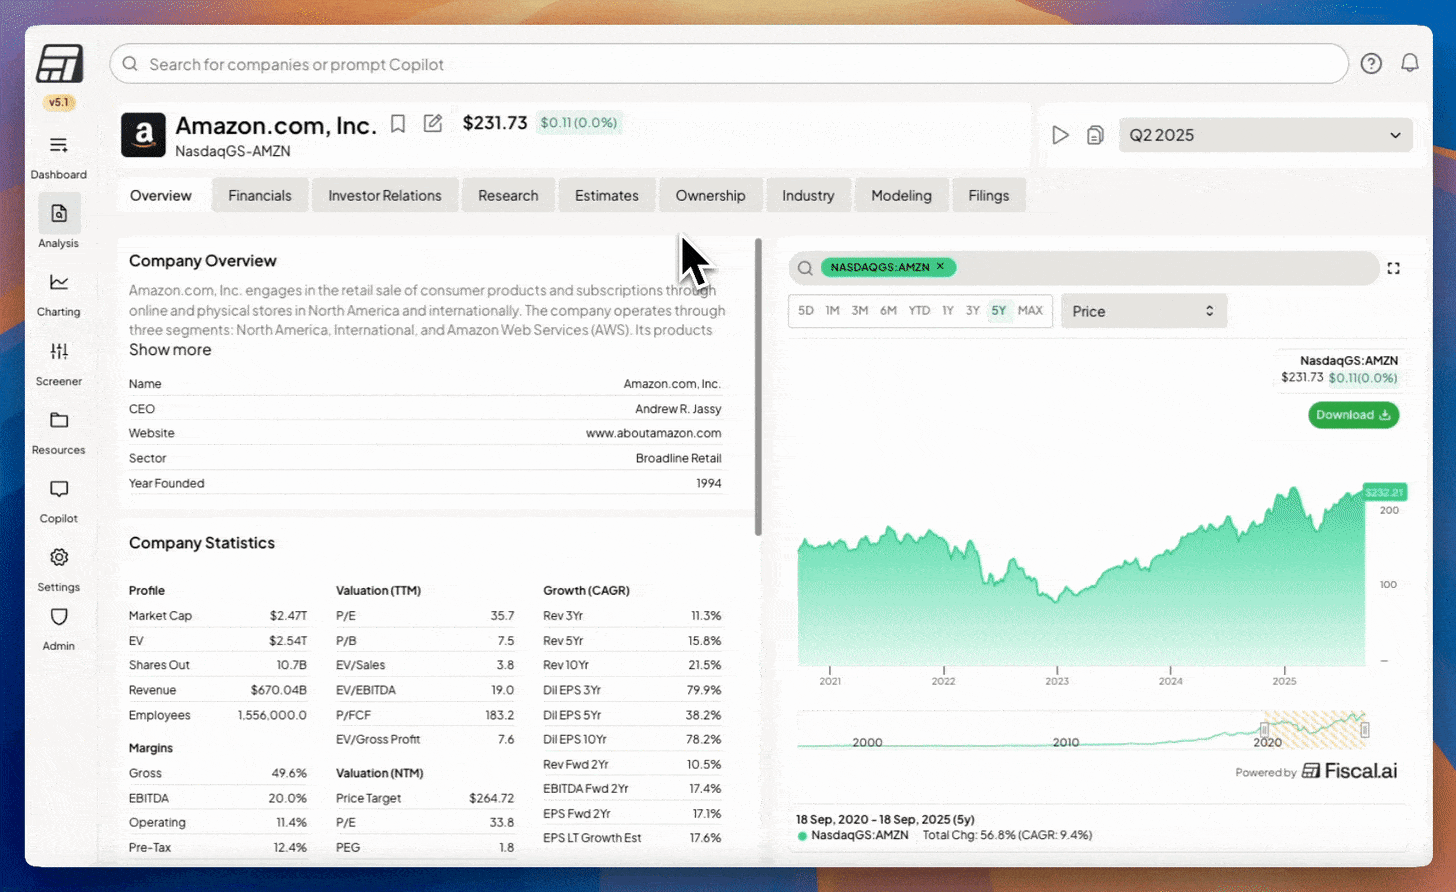Click the Market Cap value $2.47T

288,616
